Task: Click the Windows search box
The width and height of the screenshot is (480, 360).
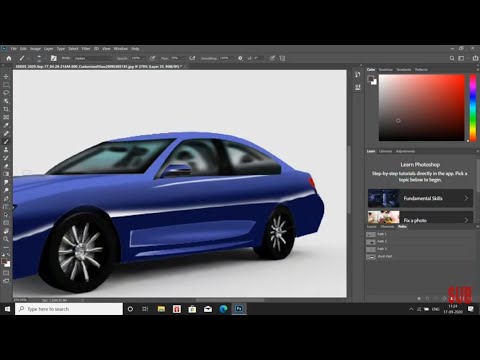Action: [69, 309]
